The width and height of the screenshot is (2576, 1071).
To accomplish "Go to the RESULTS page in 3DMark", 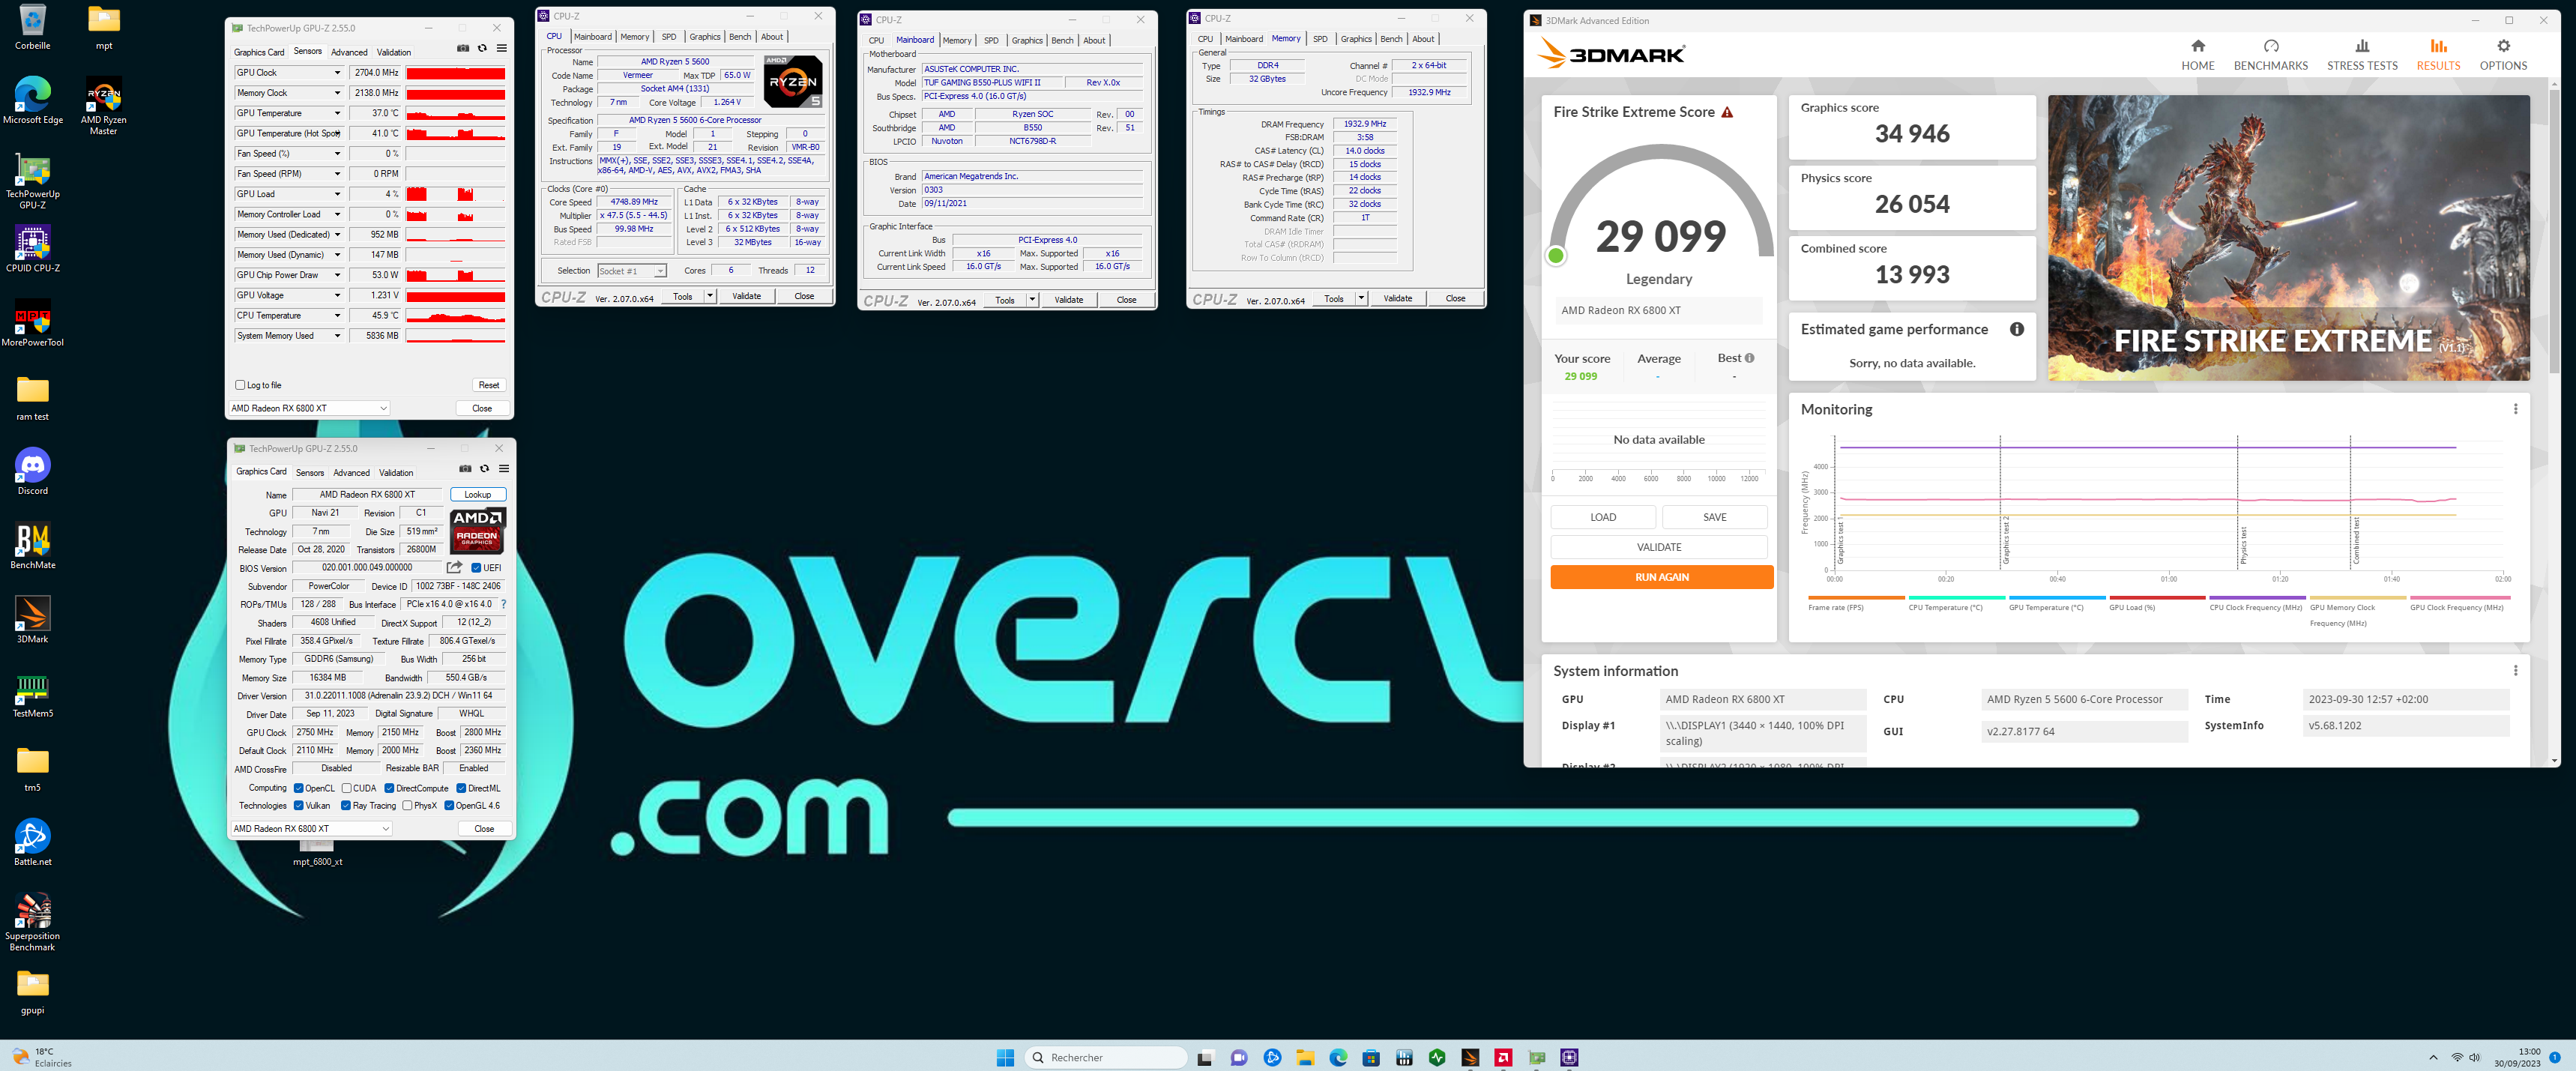I will (2437, 55).
